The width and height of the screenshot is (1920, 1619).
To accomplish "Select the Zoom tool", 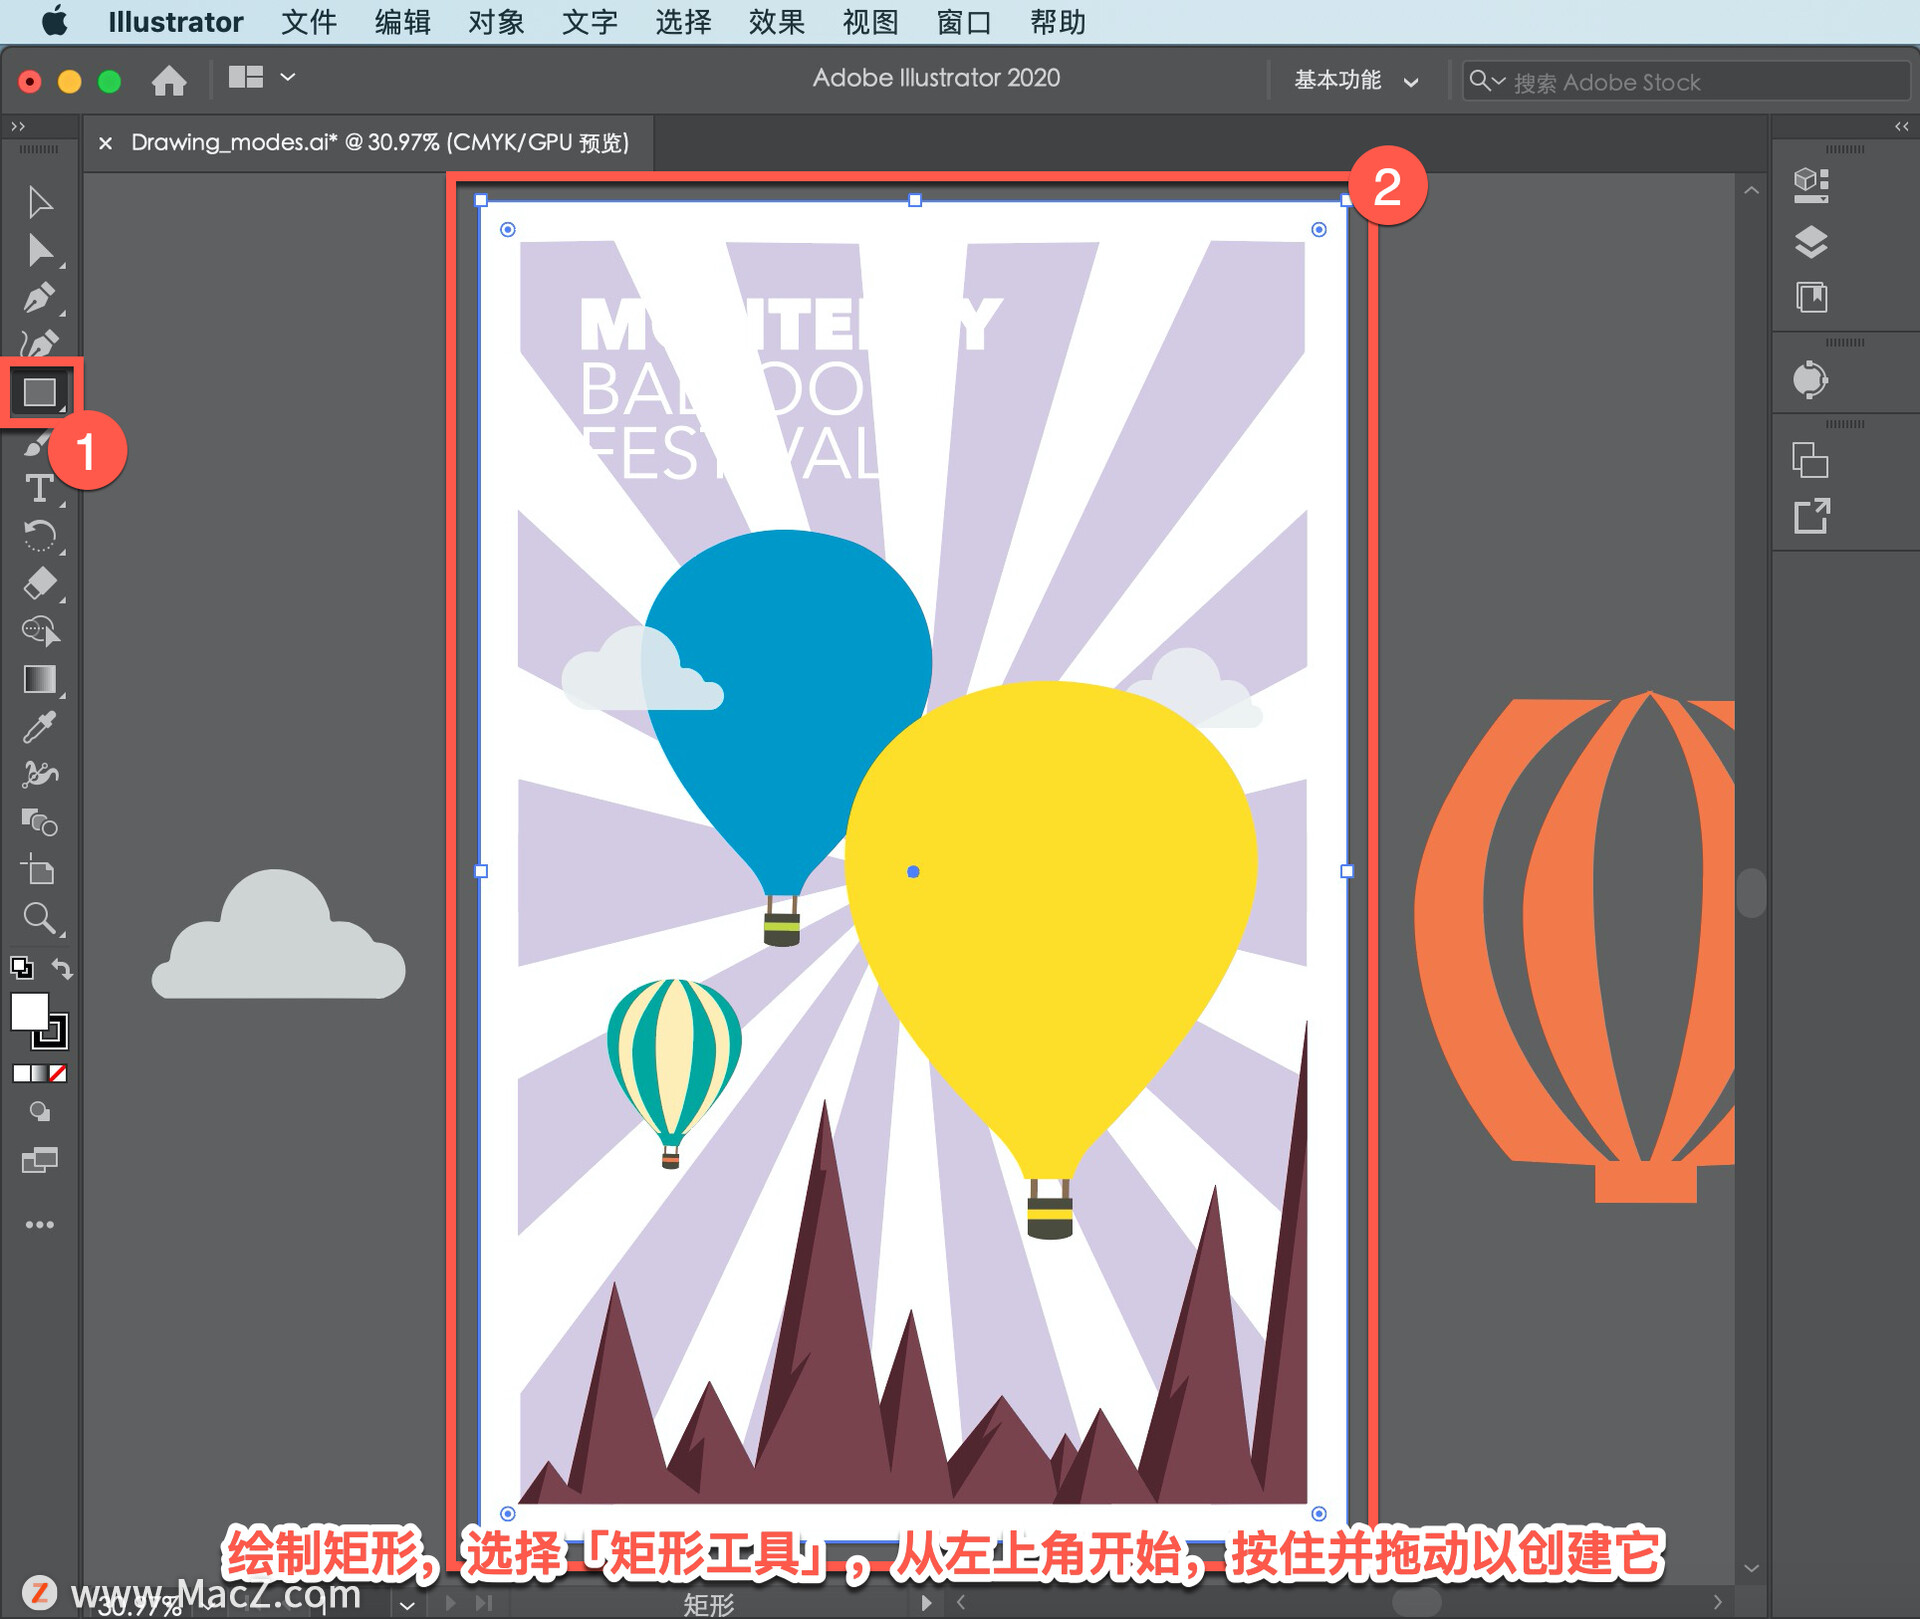I will click(40, 918).
